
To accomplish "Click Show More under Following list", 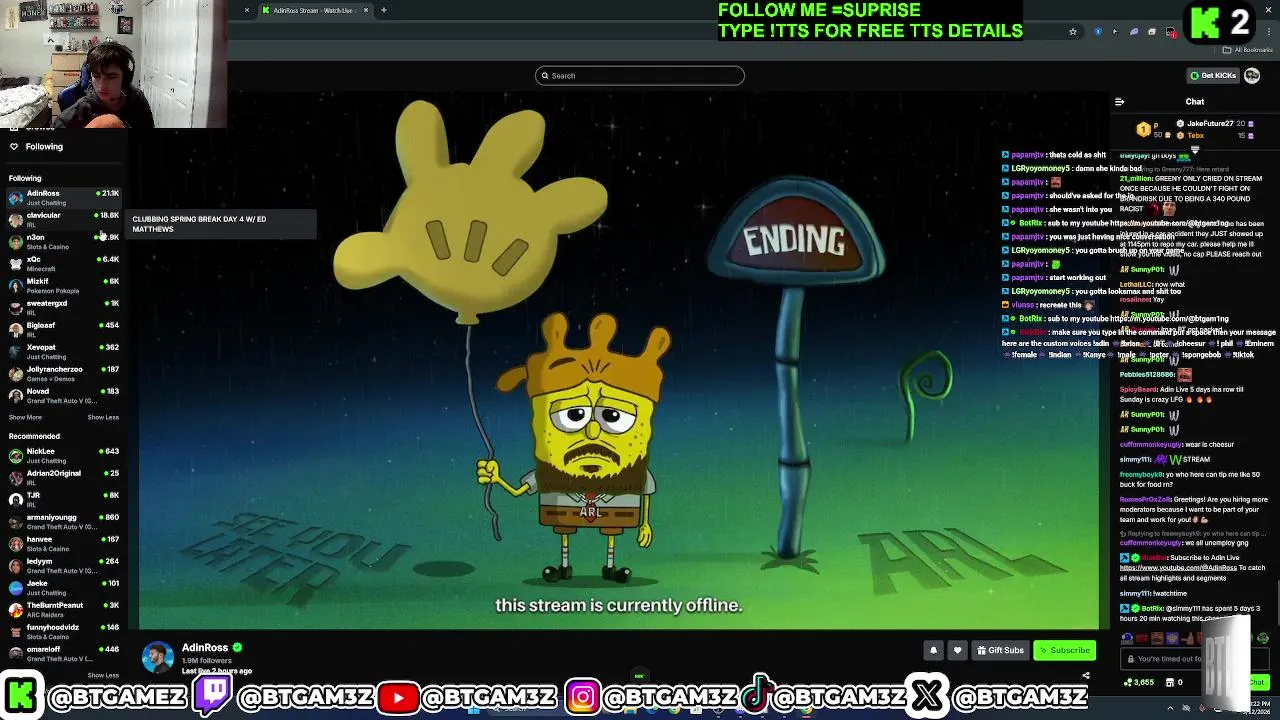I will [25, 417].
